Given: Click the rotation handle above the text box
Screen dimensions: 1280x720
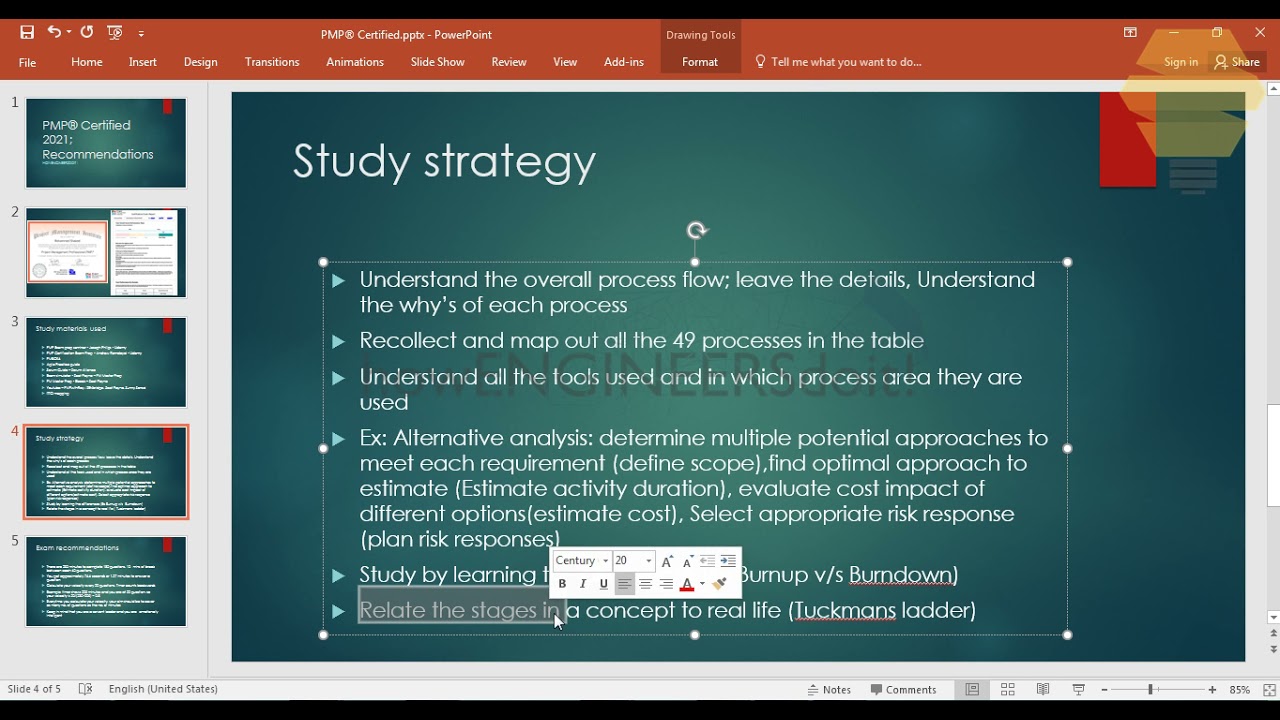Looking at the screenshot, I should 697,231.
